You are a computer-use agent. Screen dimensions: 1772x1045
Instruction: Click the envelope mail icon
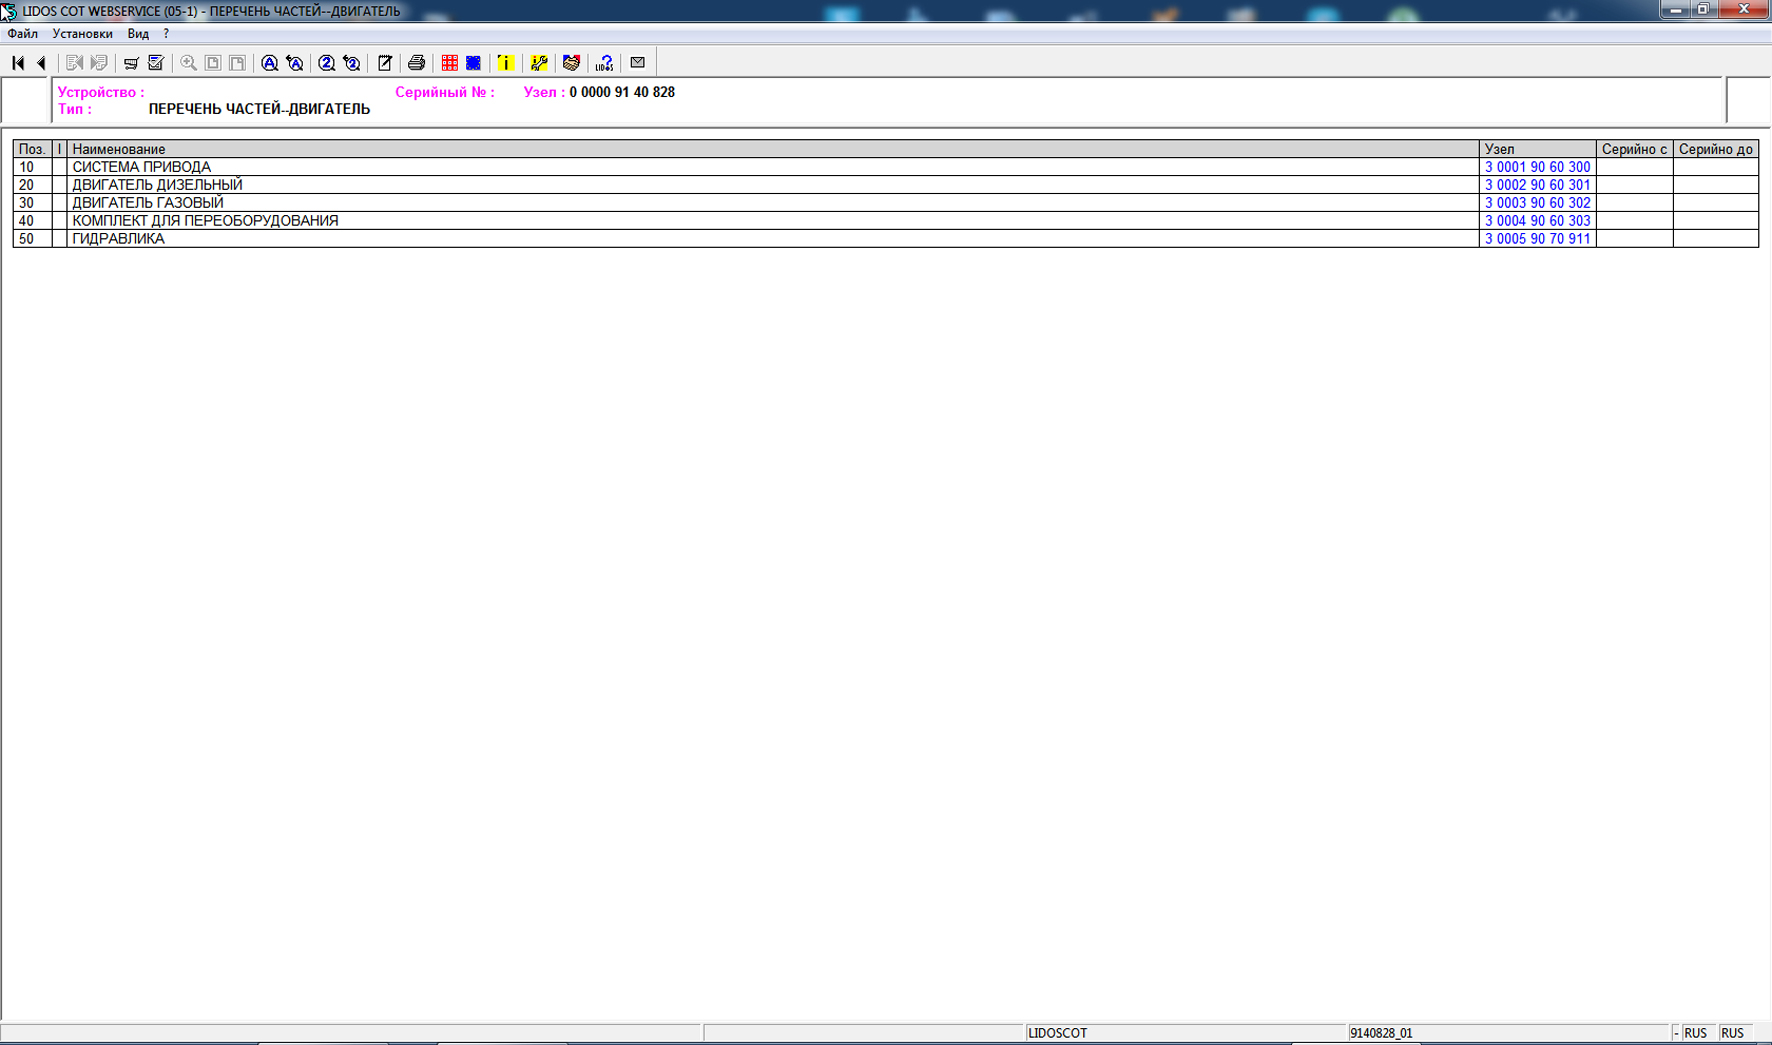click(x=637, y=63)
